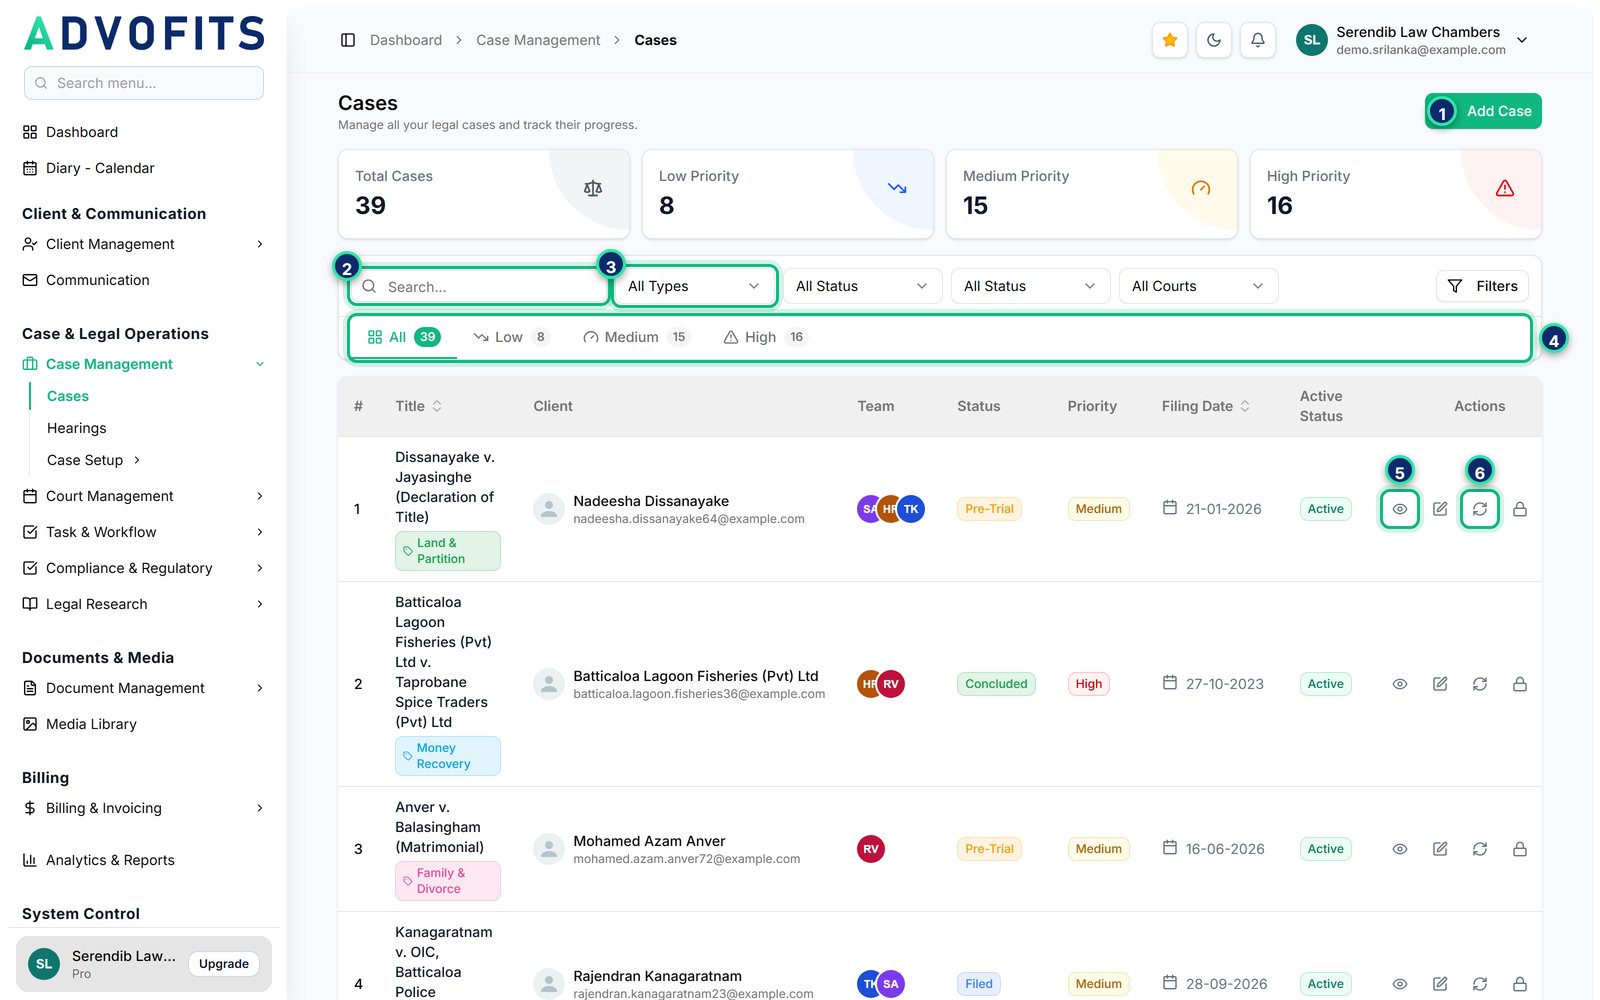This screenshot has width=1600, height=1000.
Task: Edit the Kanagaratnam v. OIC case
Action: tap(1440, 984)
